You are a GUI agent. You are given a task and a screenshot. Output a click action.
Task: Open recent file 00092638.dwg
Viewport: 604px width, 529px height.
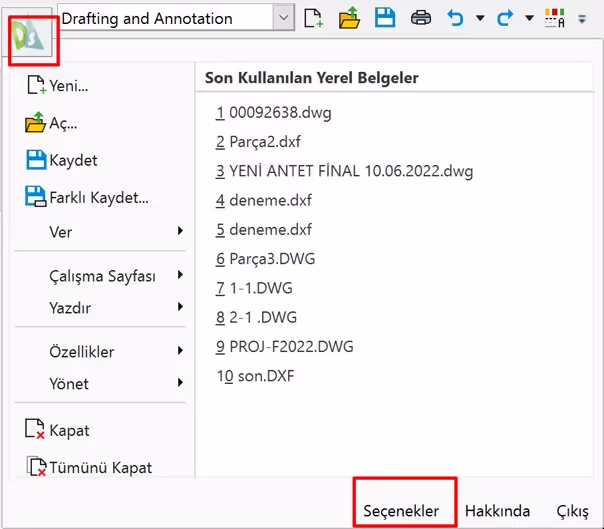click(x=273, y=113)
